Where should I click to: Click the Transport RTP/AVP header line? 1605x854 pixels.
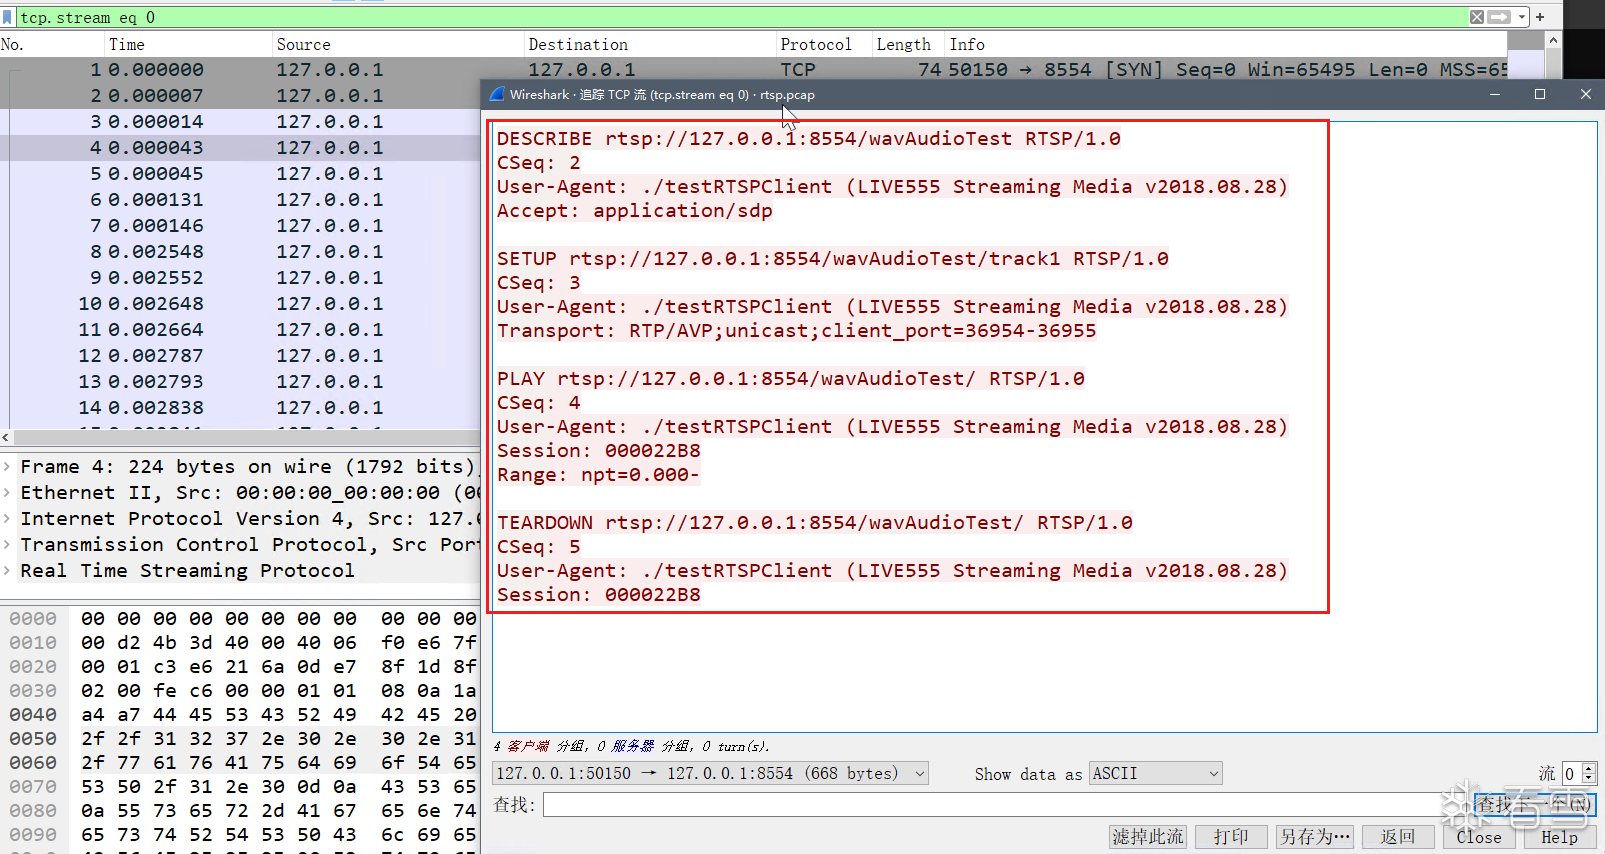(x=796, y=331)
